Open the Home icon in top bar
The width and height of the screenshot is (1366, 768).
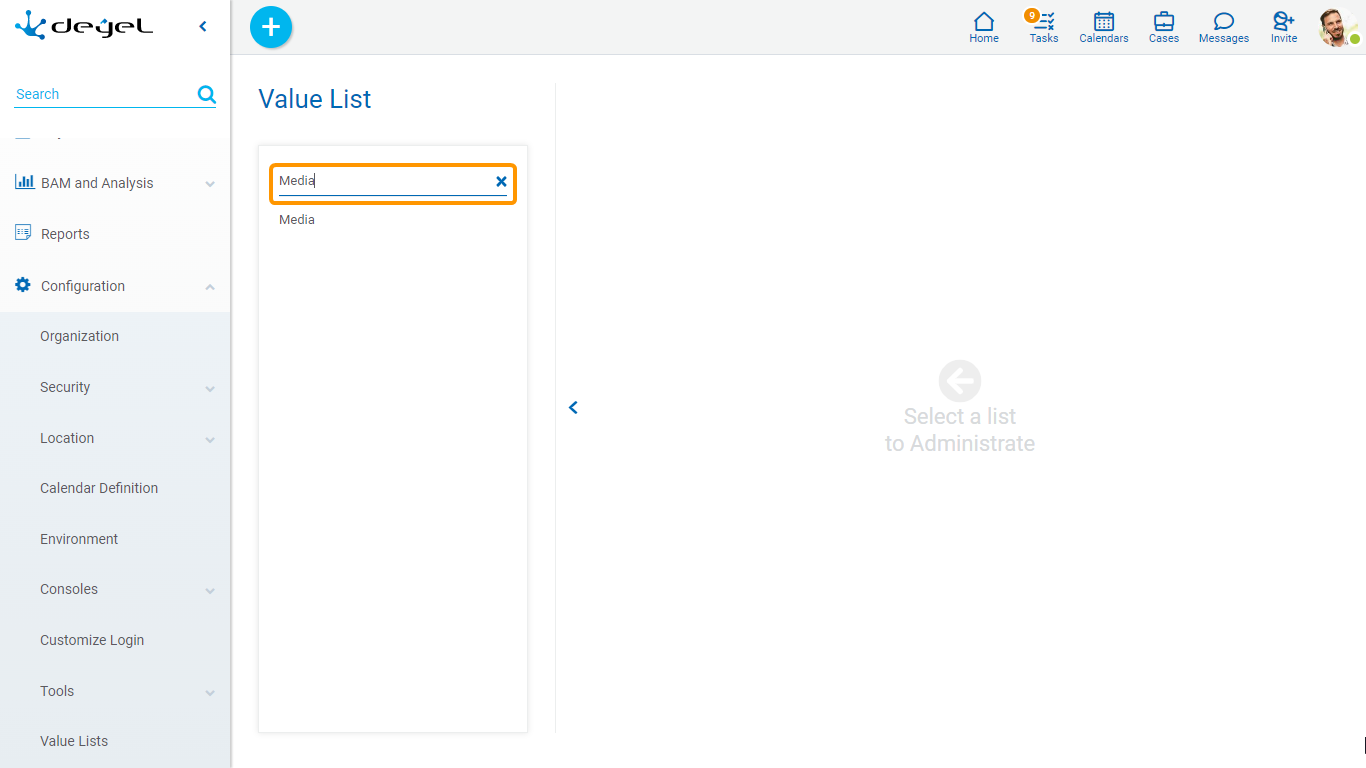[984, 27]
